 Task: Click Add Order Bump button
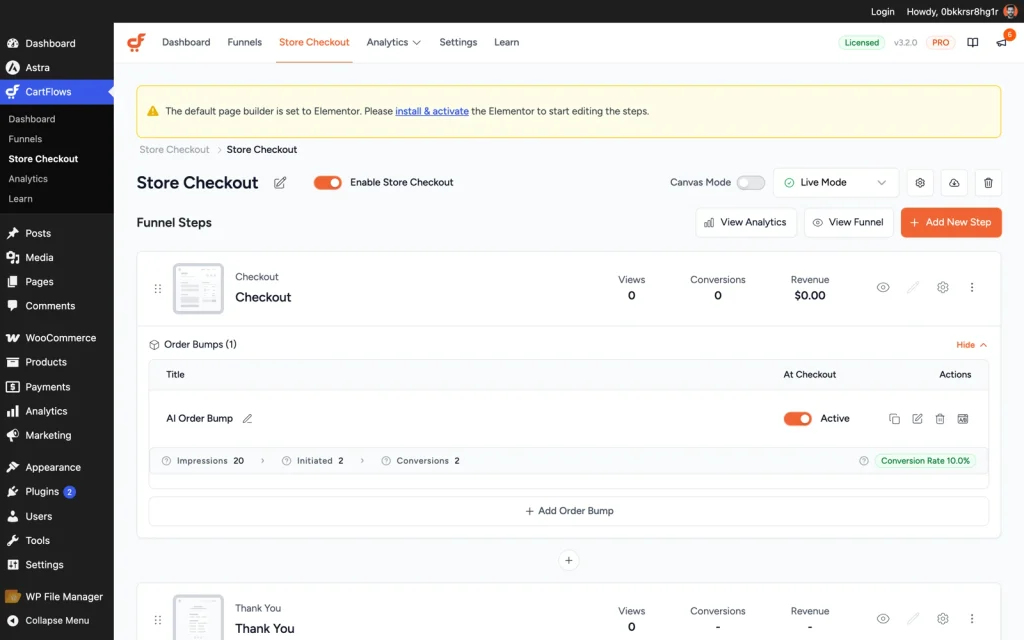click(568, 511)
